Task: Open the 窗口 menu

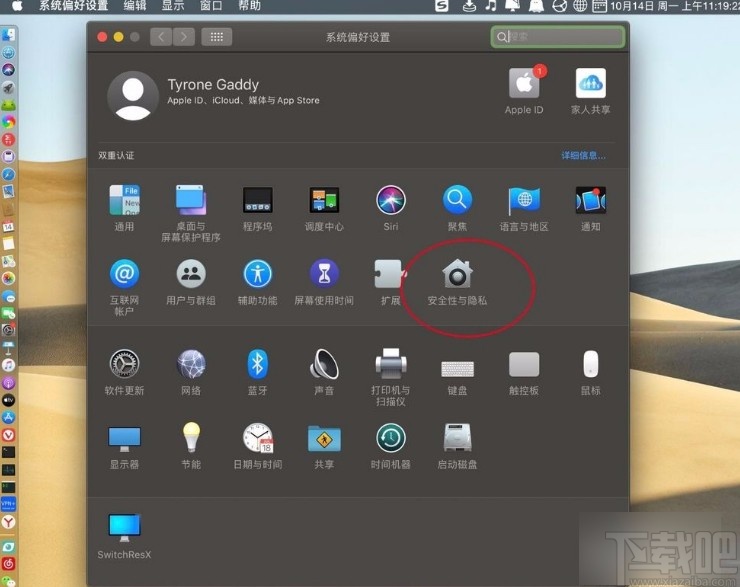Action: [x=211, y=6]
